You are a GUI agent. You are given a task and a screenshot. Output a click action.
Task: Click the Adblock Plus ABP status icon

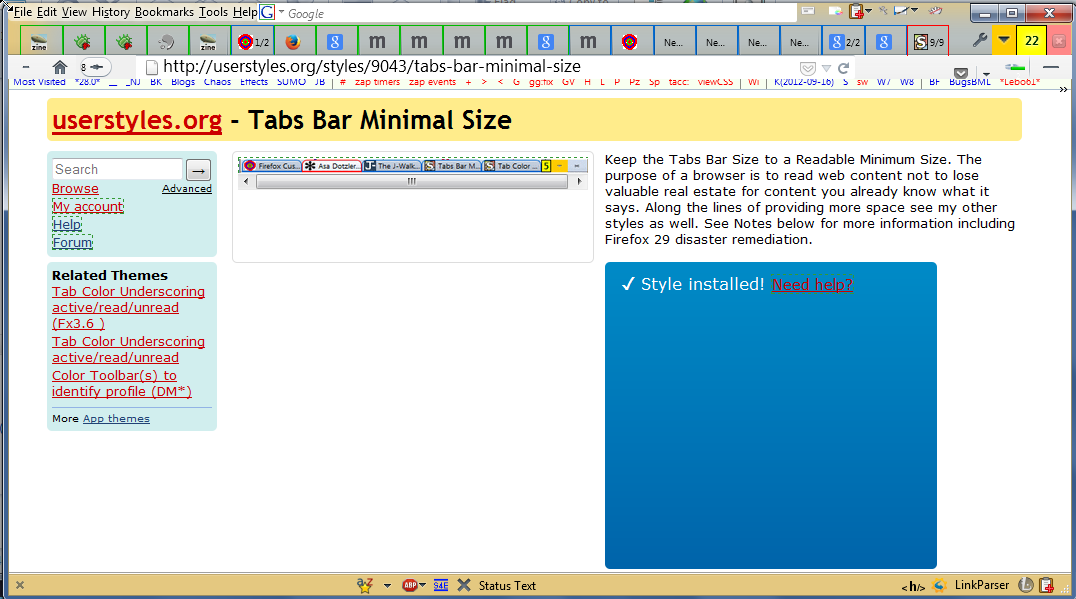[410, 585]
